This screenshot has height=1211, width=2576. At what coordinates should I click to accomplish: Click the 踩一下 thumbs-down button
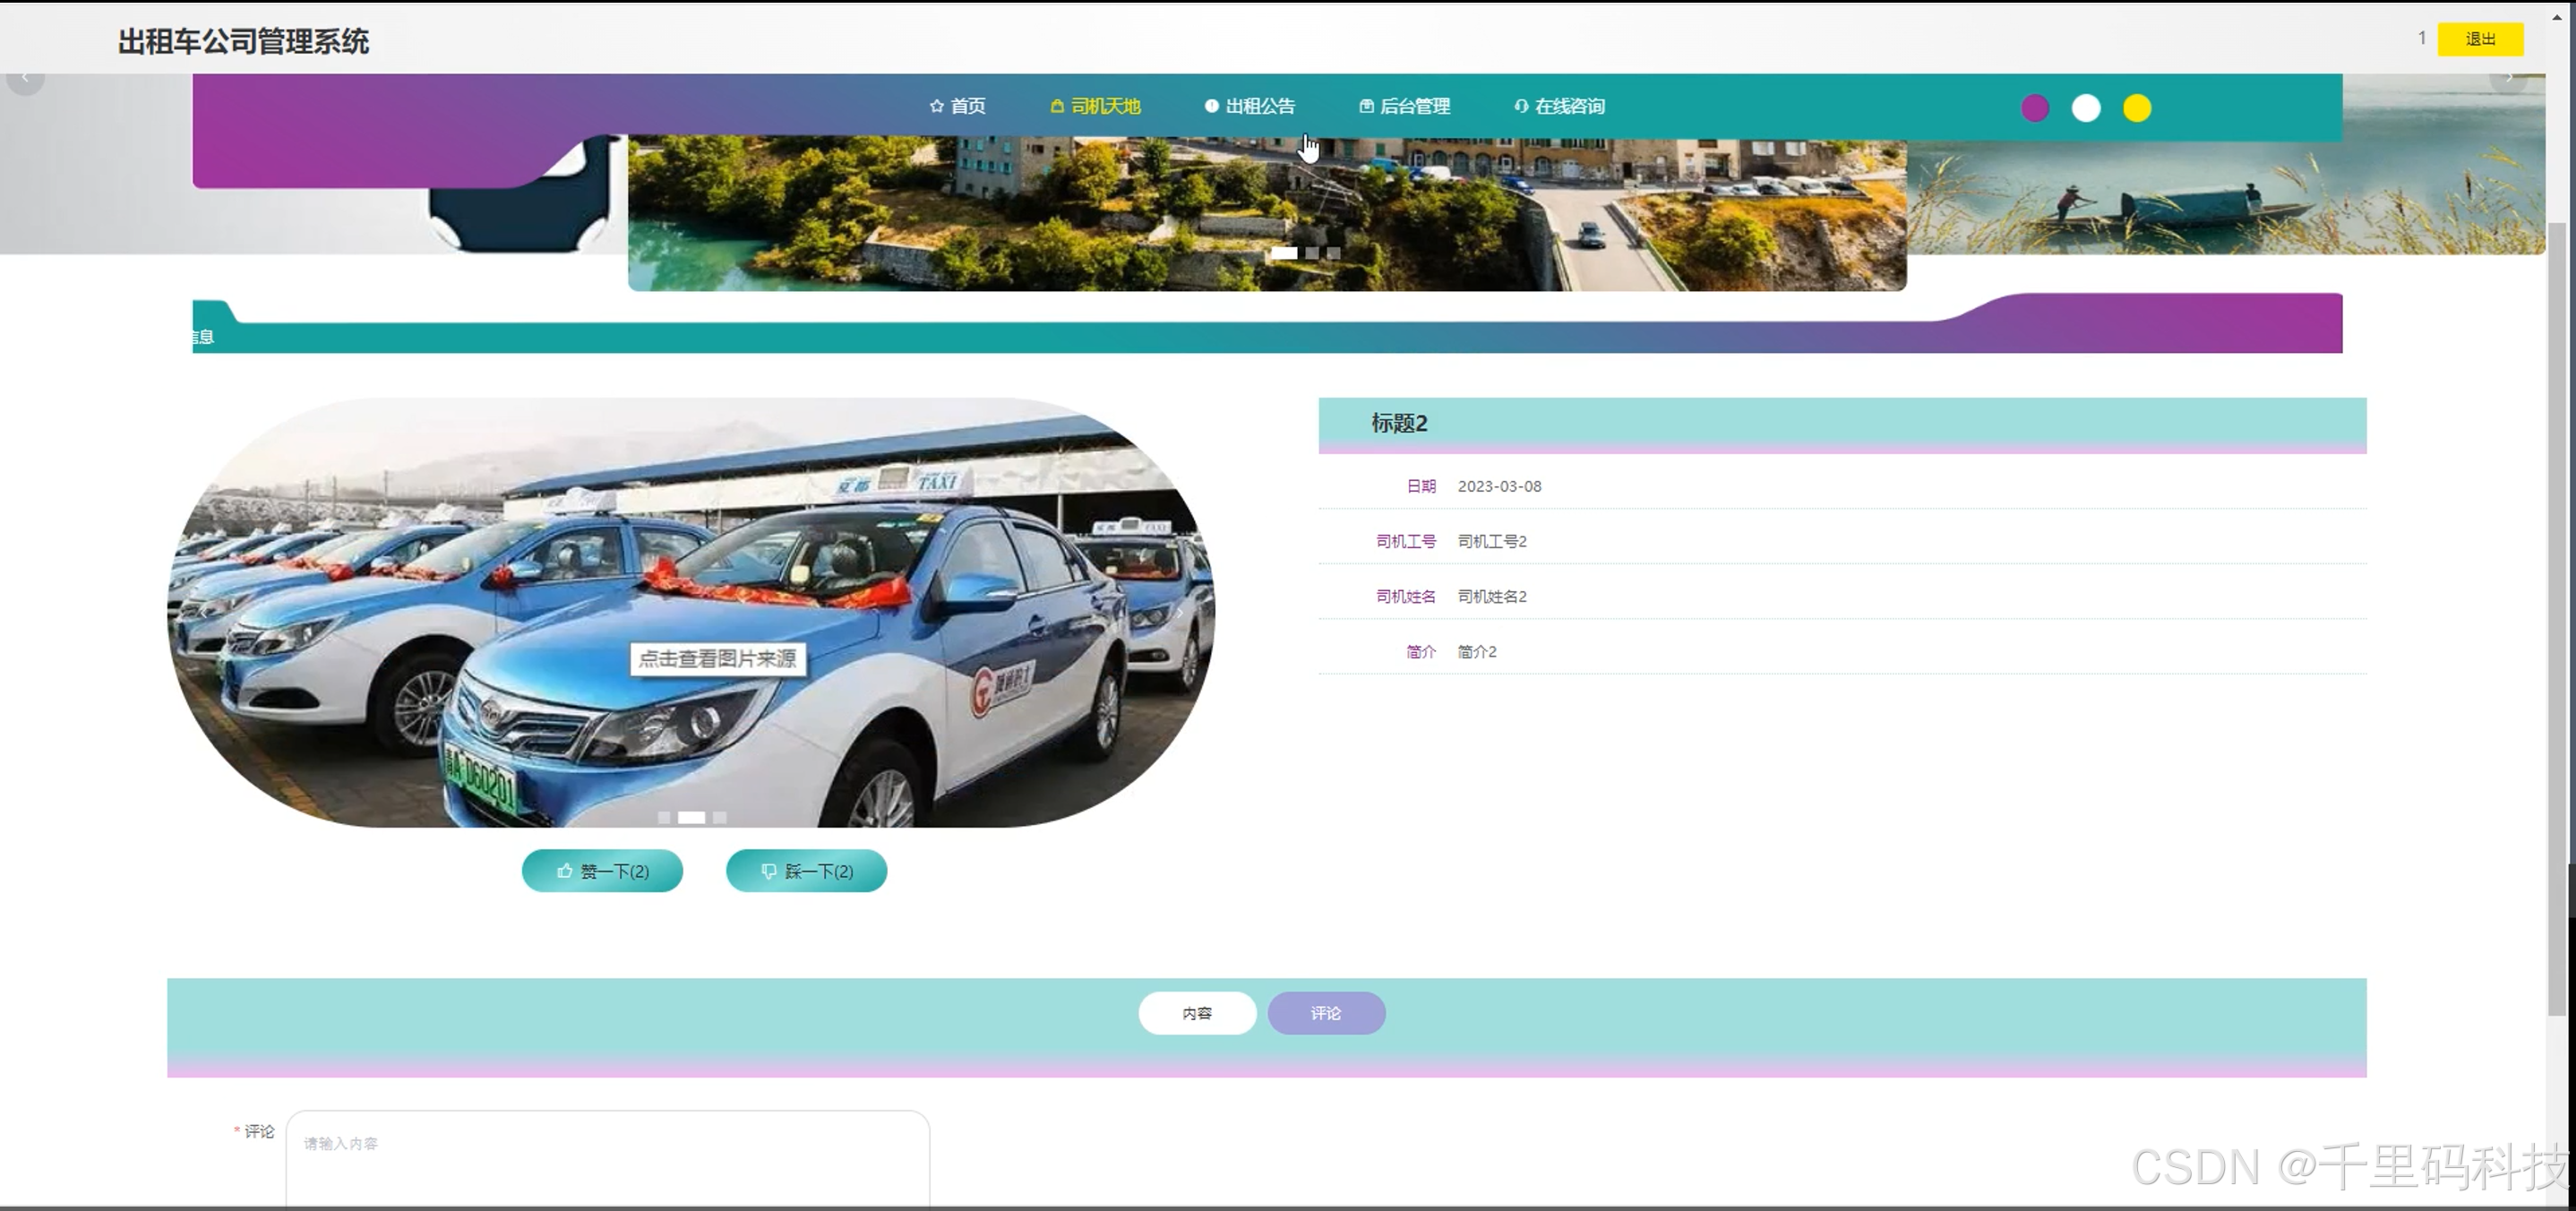tap(806, 871)
